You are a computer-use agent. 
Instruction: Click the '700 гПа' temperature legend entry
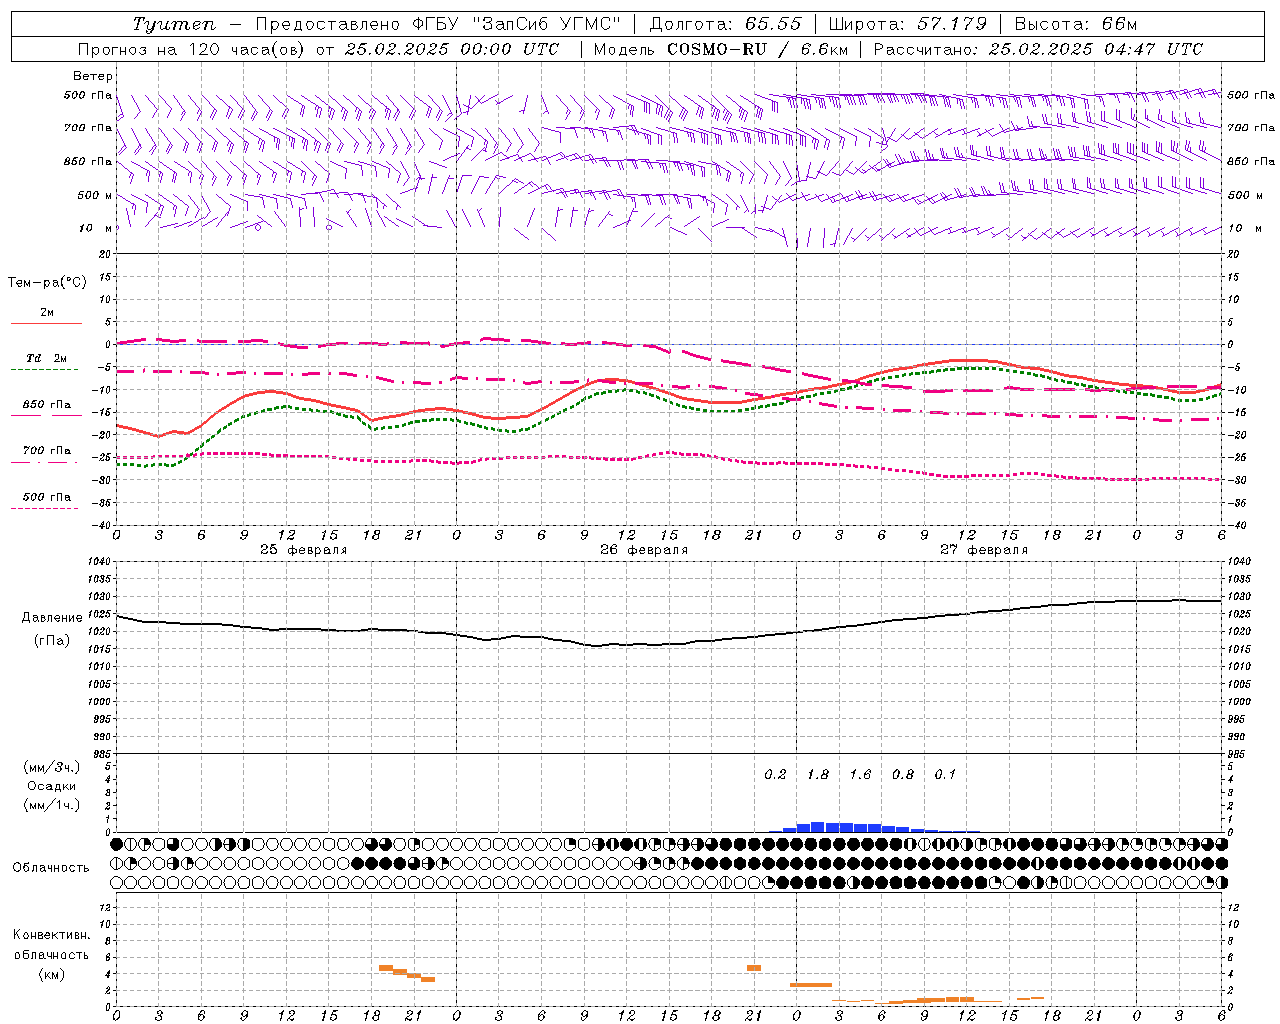pos(46,451)
